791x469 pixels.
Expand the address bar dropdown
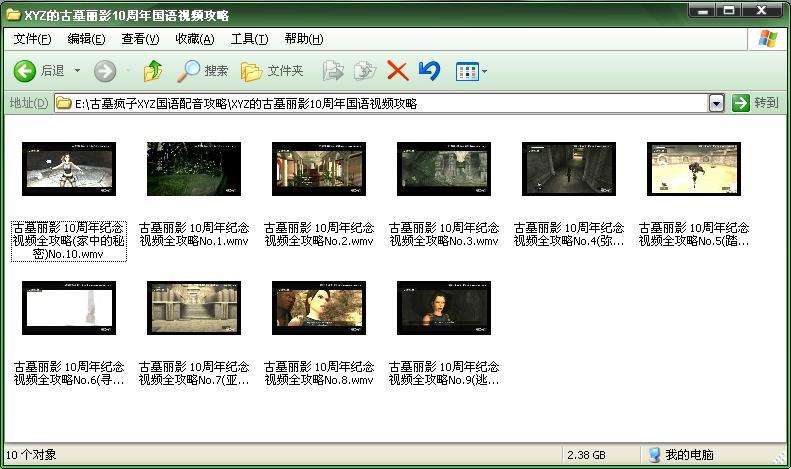(716, 103)
